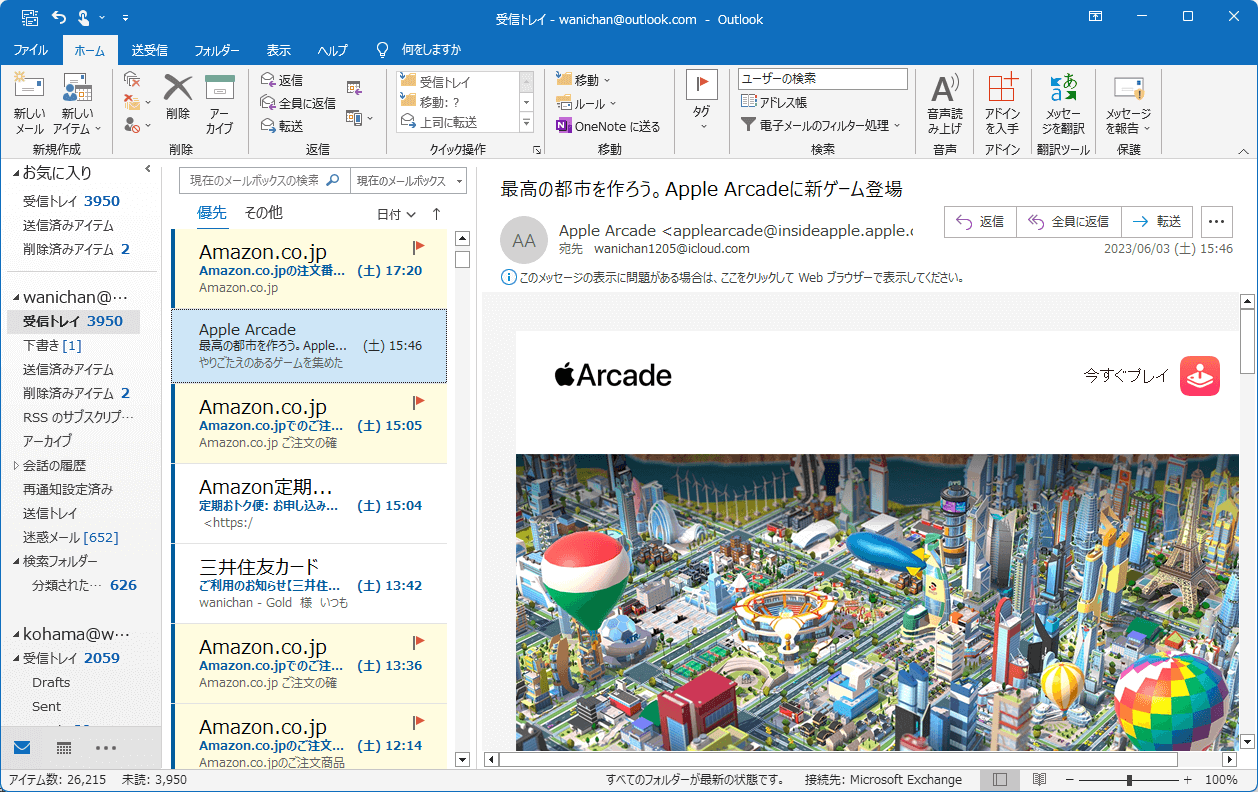Toggle touch/mouse mode icon in title bar
The width and height of the screenshot is (1258, 792).
point(84,18)
